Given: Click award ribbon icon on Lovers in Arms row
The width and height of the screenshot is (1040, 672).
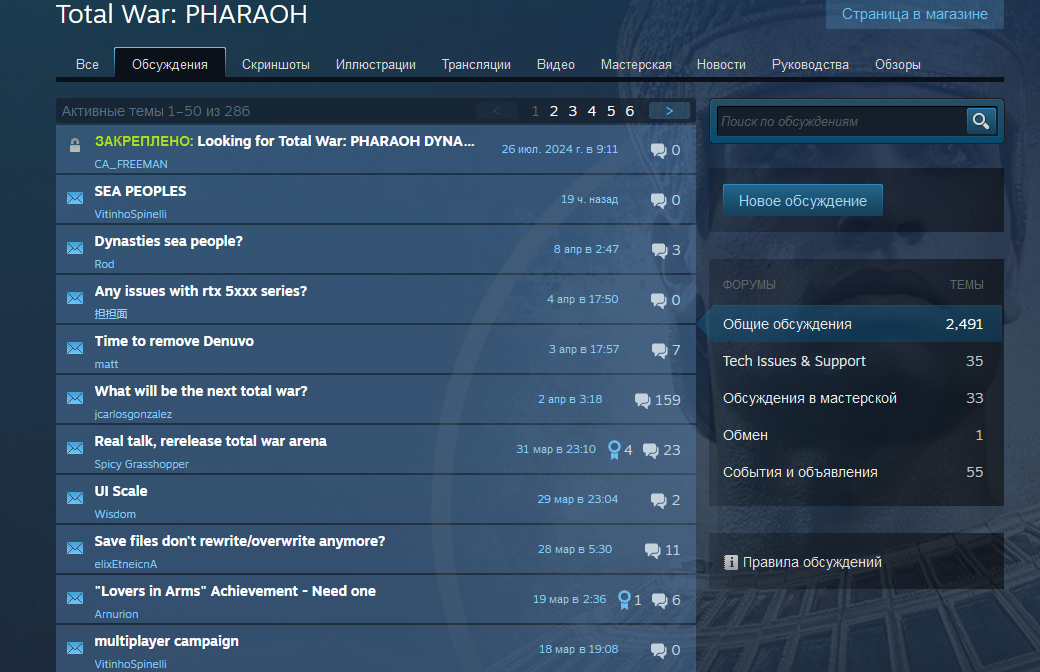Looking at the screenshot, I should point(624,600).
